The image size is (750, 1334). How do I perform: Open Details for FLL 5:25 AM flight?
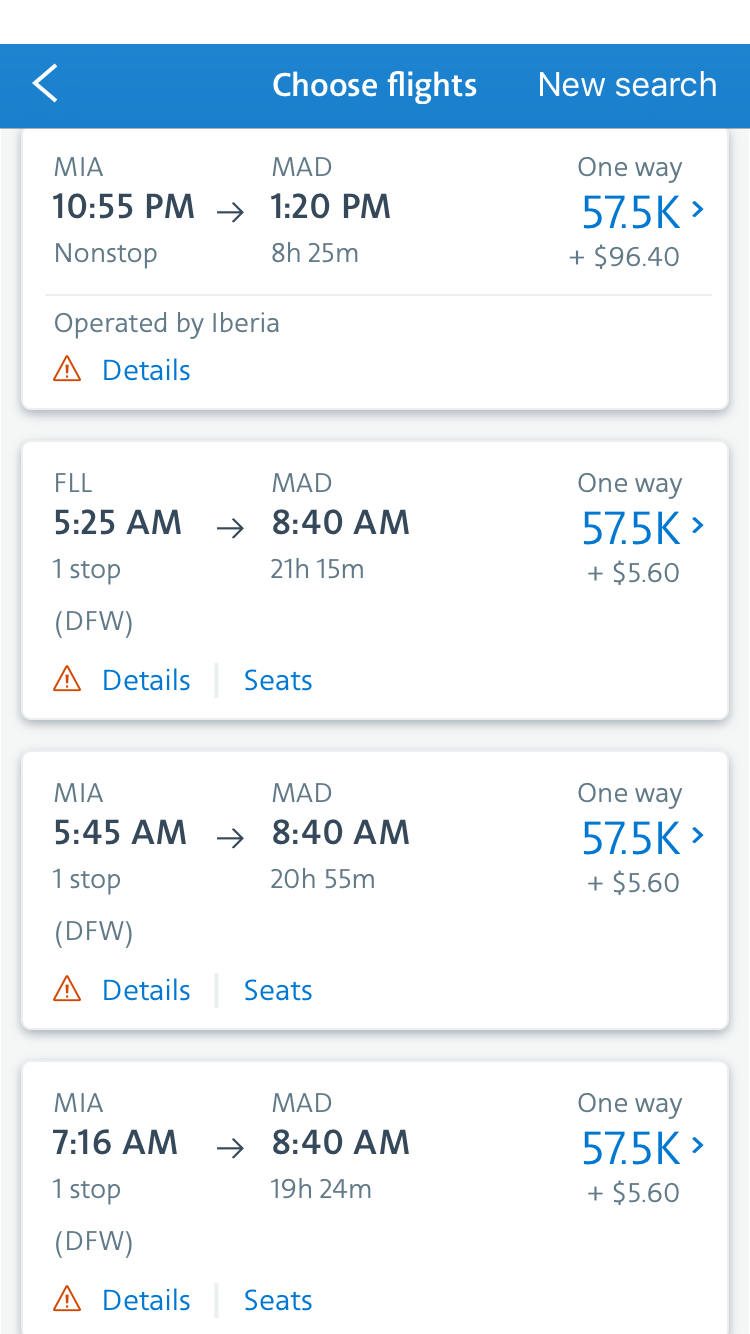pyautogui.click(x=146, y=680)
